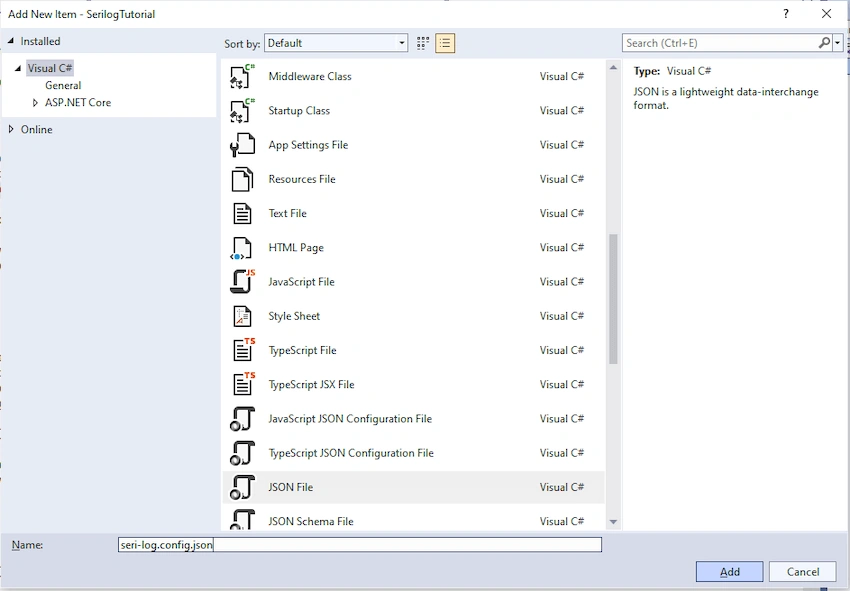Click the Cancel button

click(803, 571)
